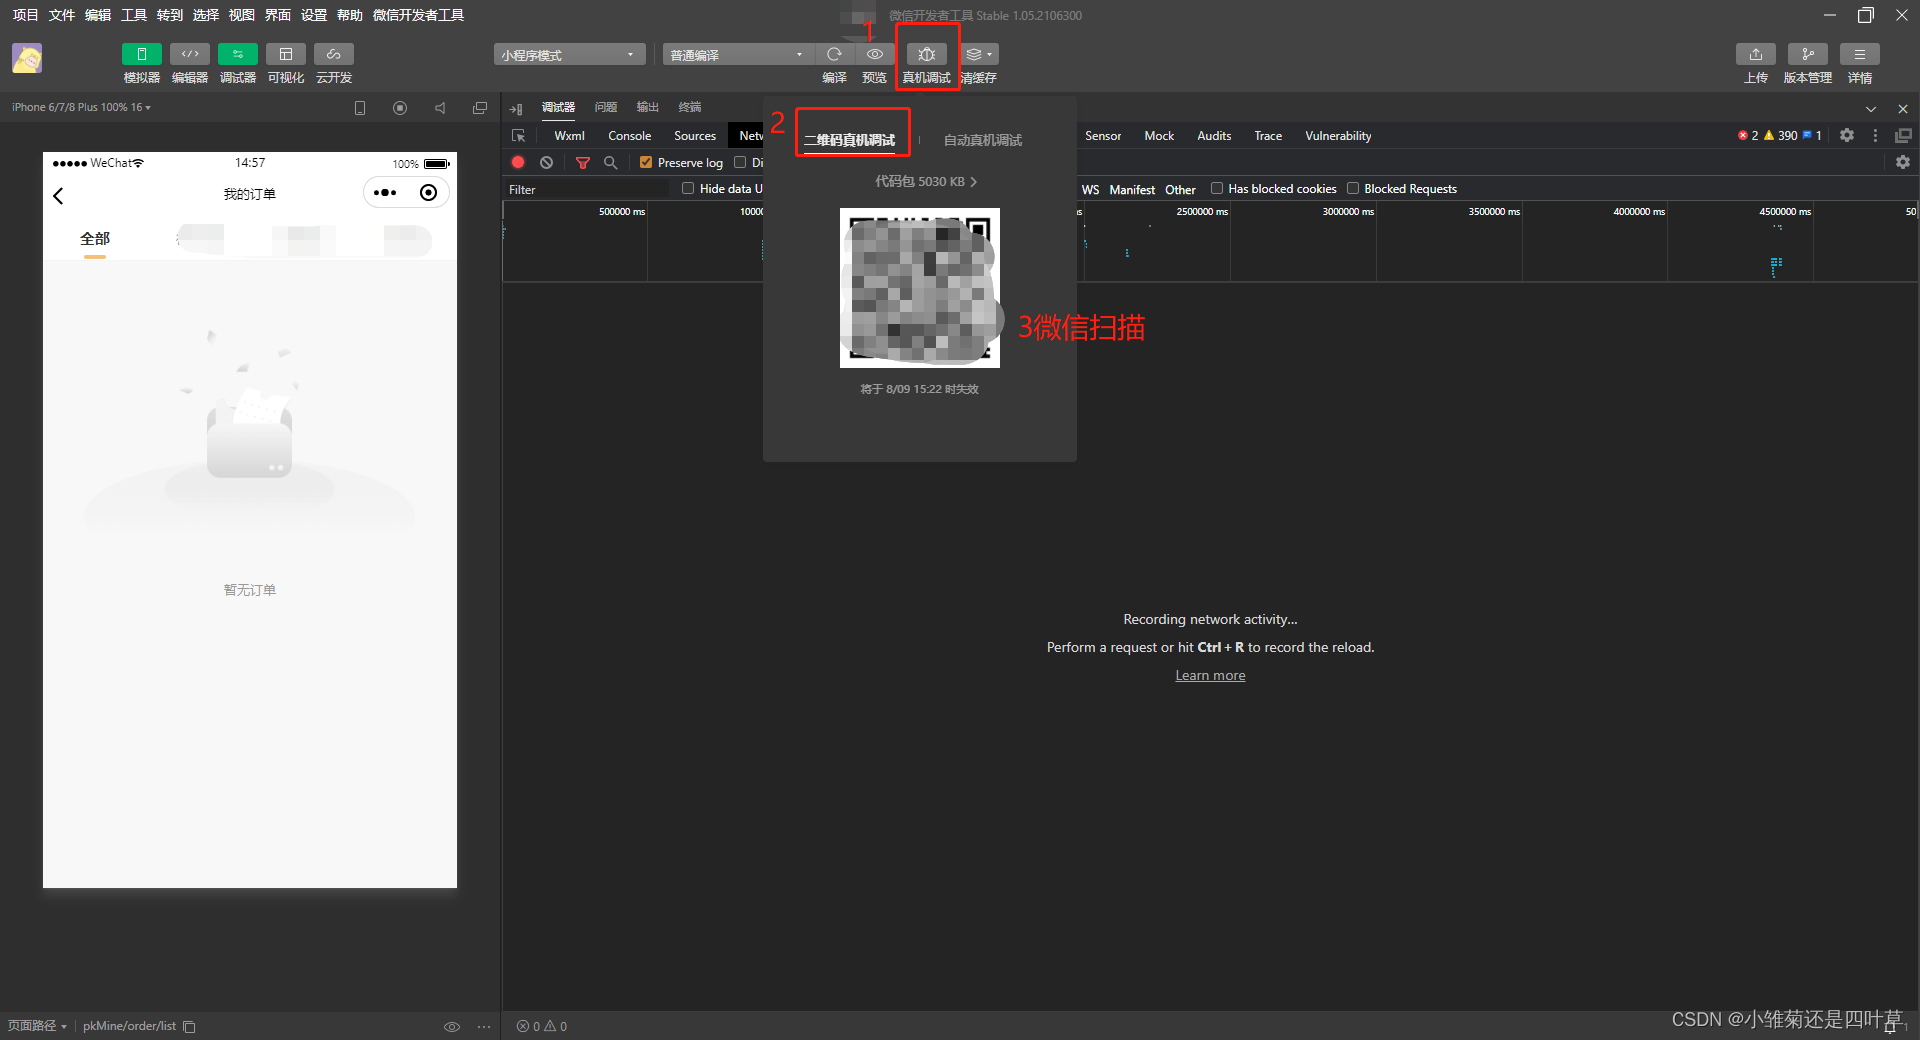
Task: Click the network search magnifier icon
Action: [610, 162]
